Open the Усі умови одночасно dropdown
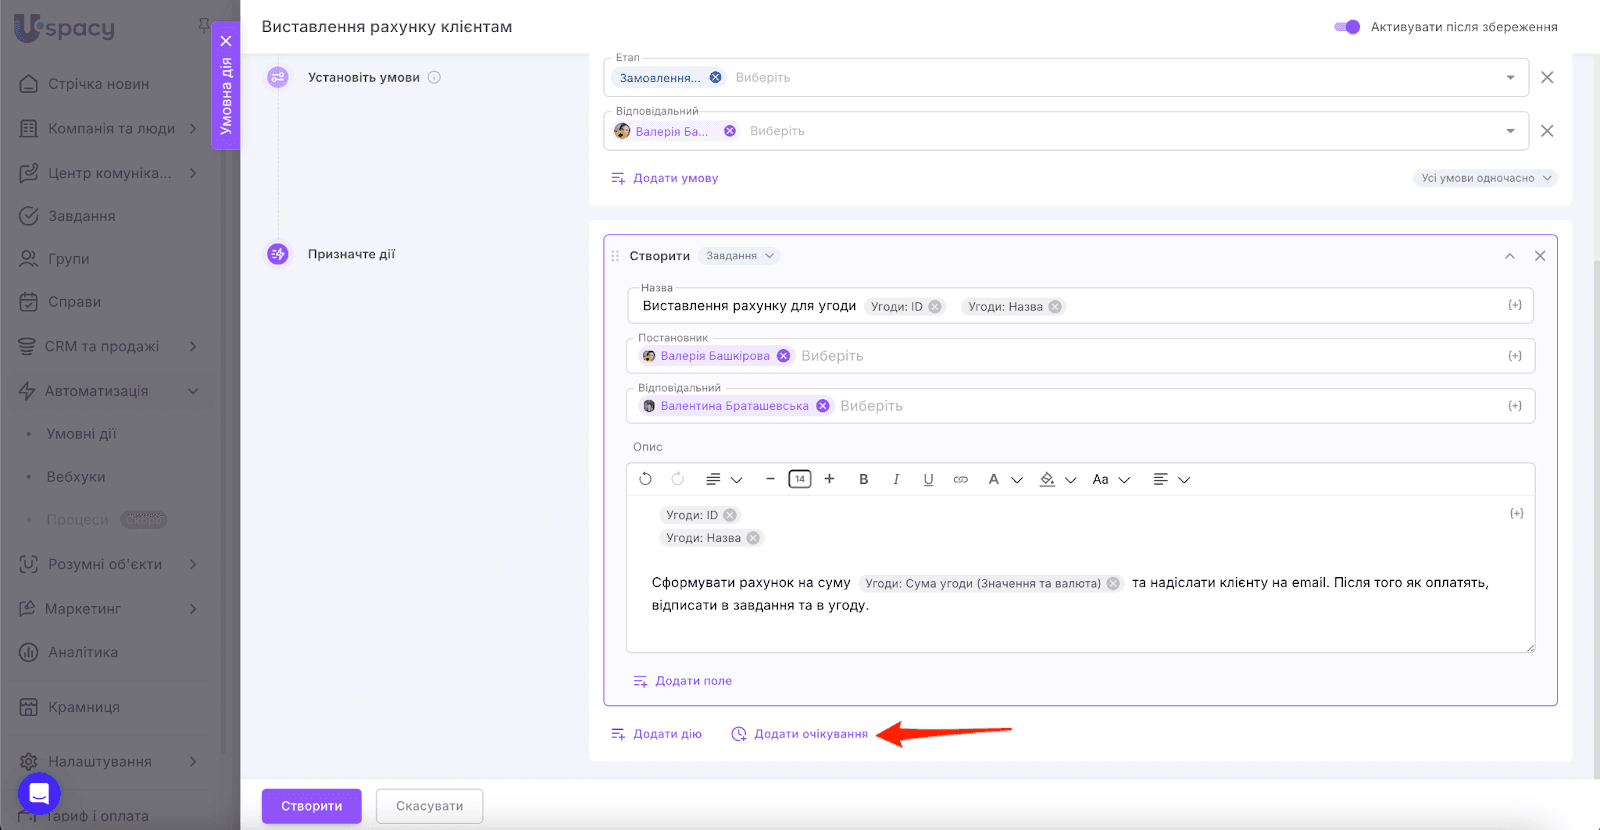 point(1486,178)
